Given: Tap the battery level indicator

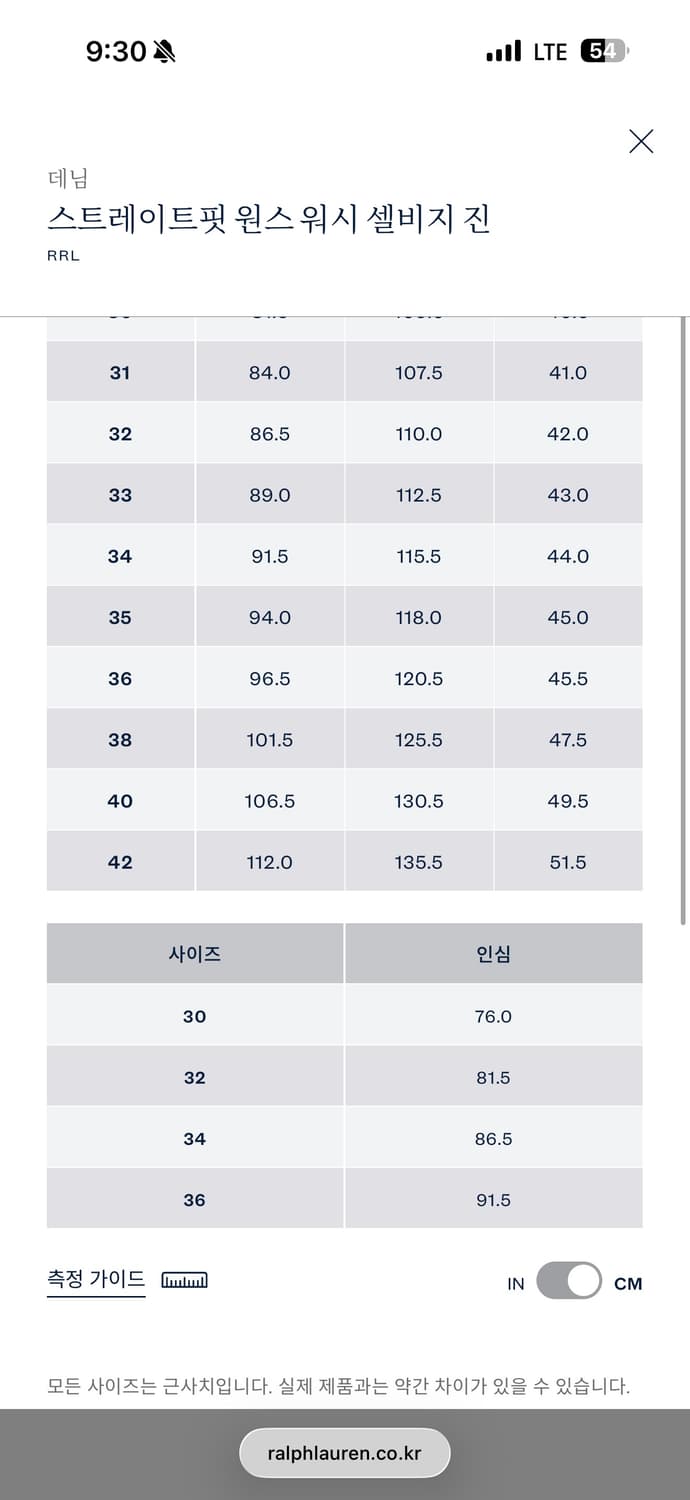Looking at the screenshot, I should [x=604, y=51].
